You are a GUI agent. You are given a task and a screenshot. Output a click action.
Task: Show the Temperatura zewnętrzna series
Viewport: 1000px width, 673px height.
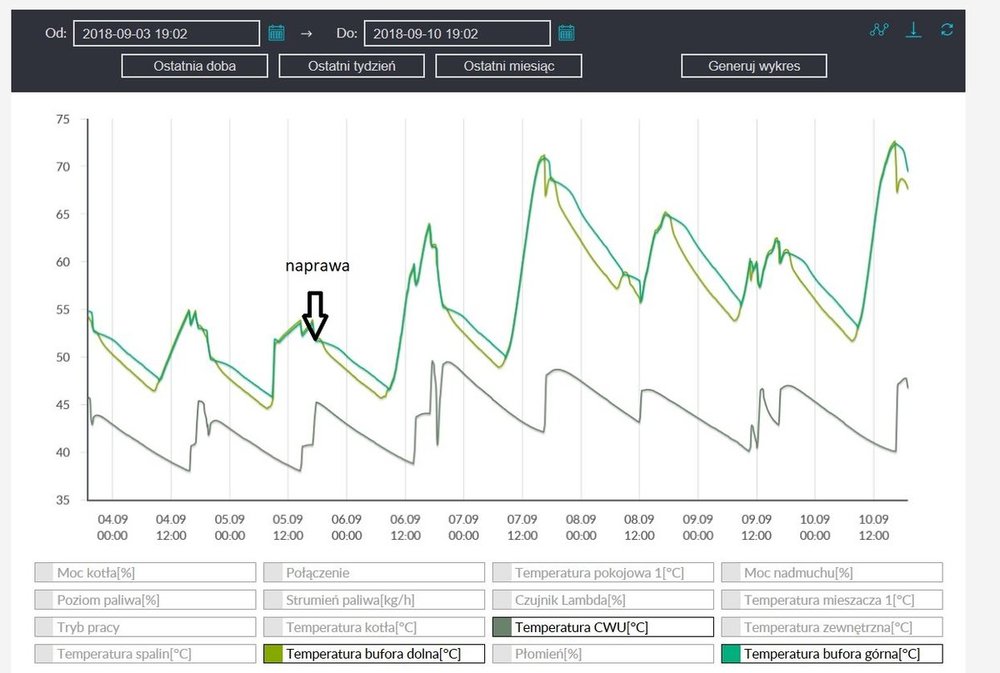pos(831,627)
